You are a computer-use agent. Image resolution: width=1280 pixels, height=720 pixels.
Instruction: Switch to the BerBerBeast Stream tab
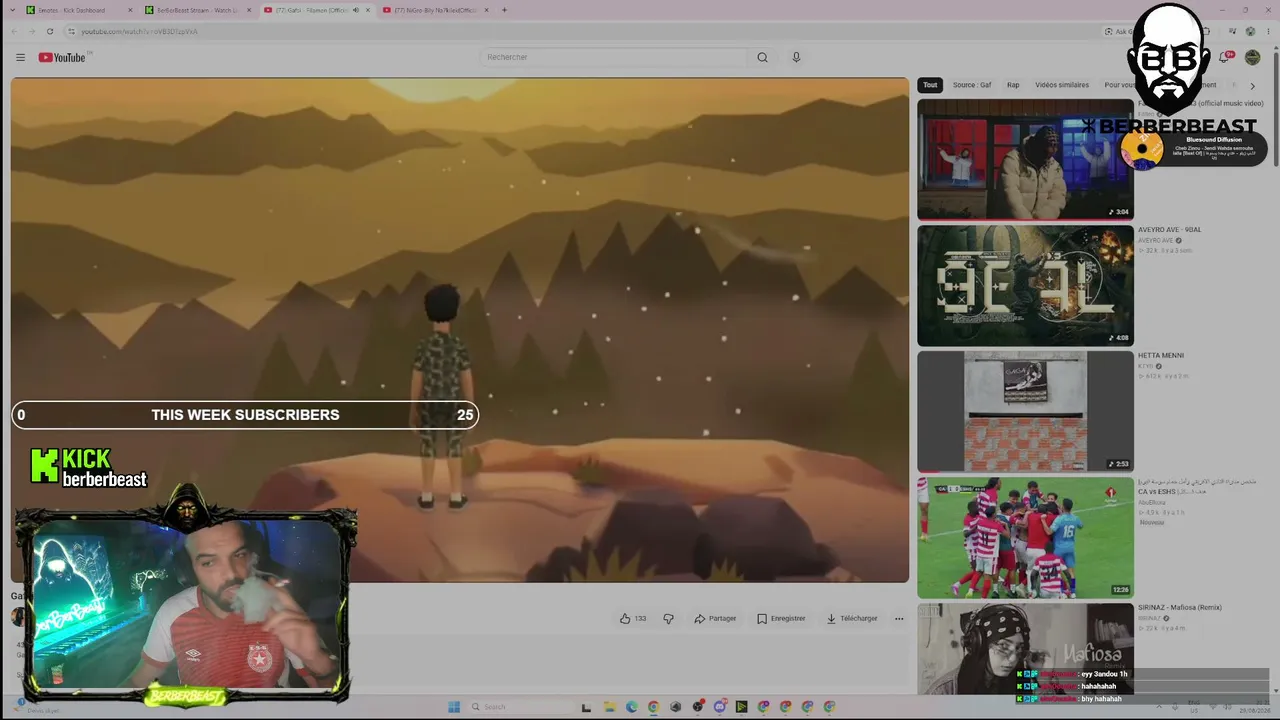(198, 10)
